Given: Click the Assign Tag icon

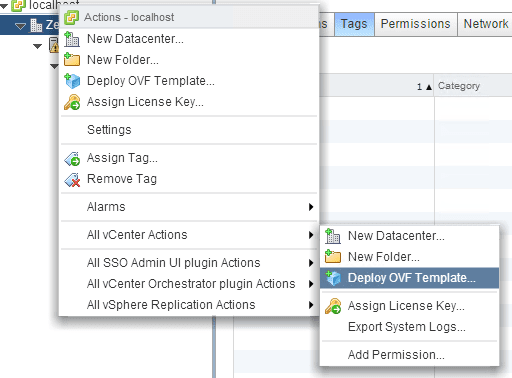Looking at the screenshot, I should pyautogui.click(x=72, y=158).
